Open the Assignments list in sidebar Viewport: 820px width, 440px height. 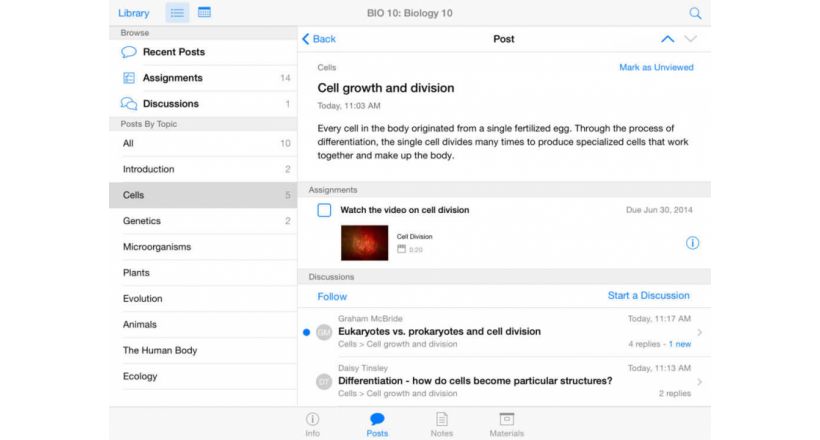[172, 78]
